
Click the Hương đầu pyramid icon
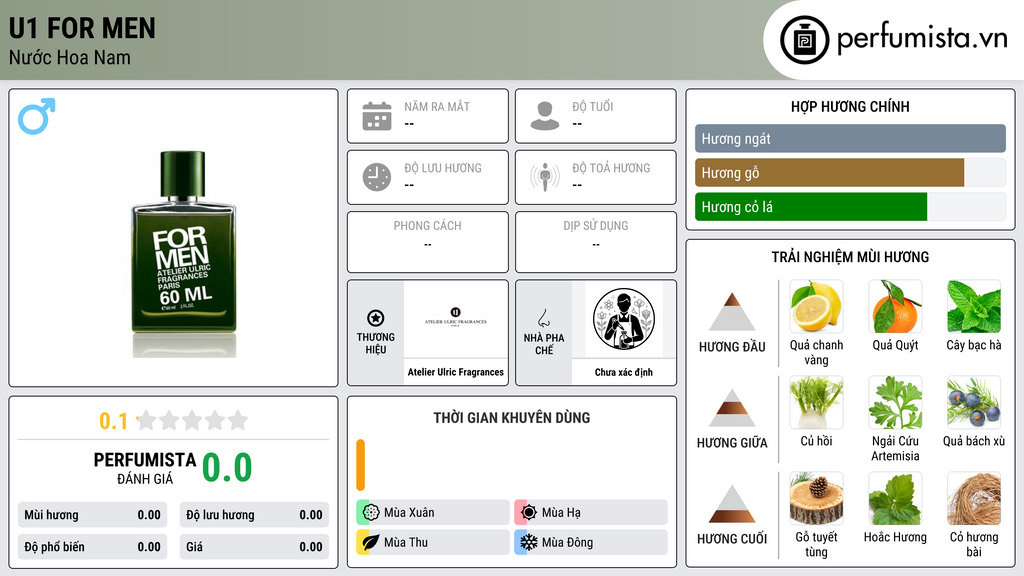click(732, 312)
